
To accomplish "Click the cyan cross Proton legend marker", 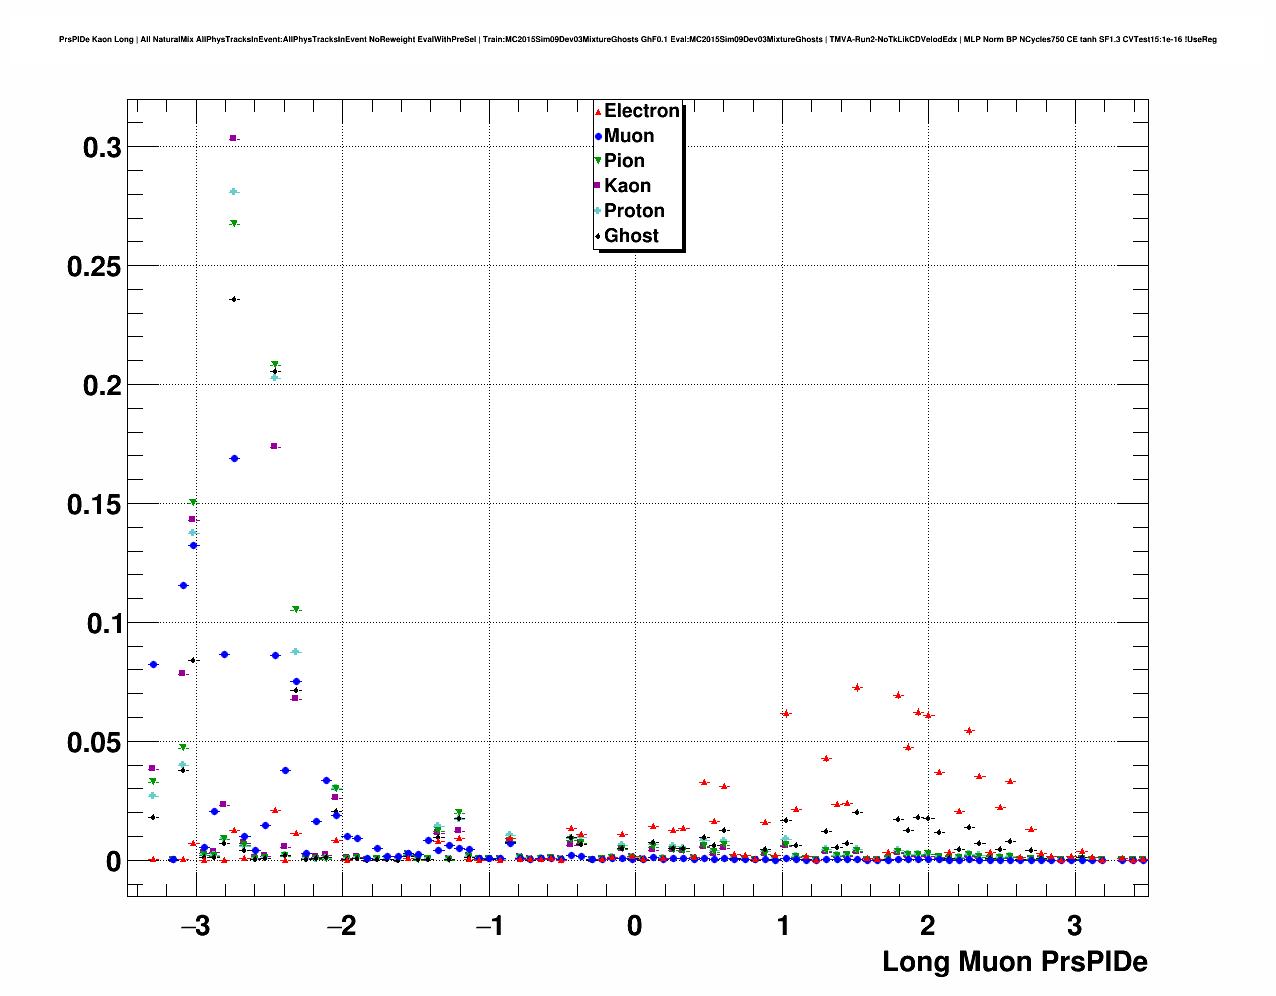I will [598, 211].
